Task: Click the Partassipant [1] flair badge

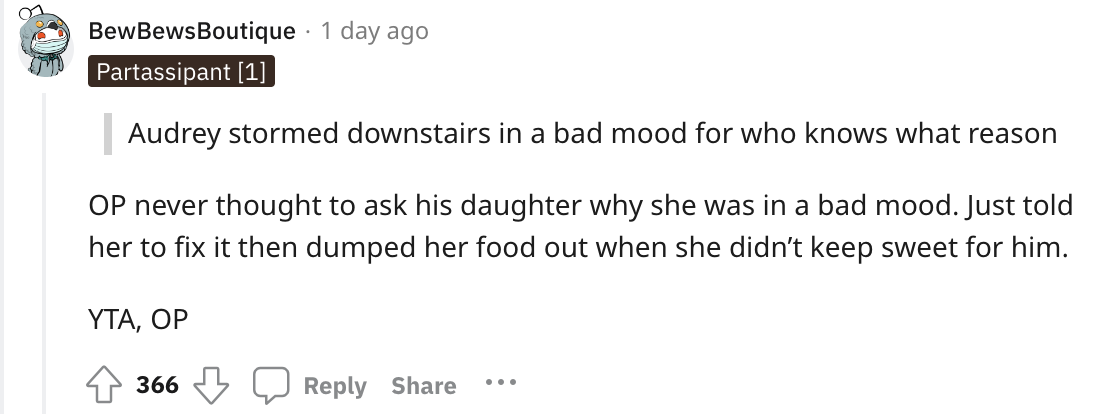Action: pos(181,71)
